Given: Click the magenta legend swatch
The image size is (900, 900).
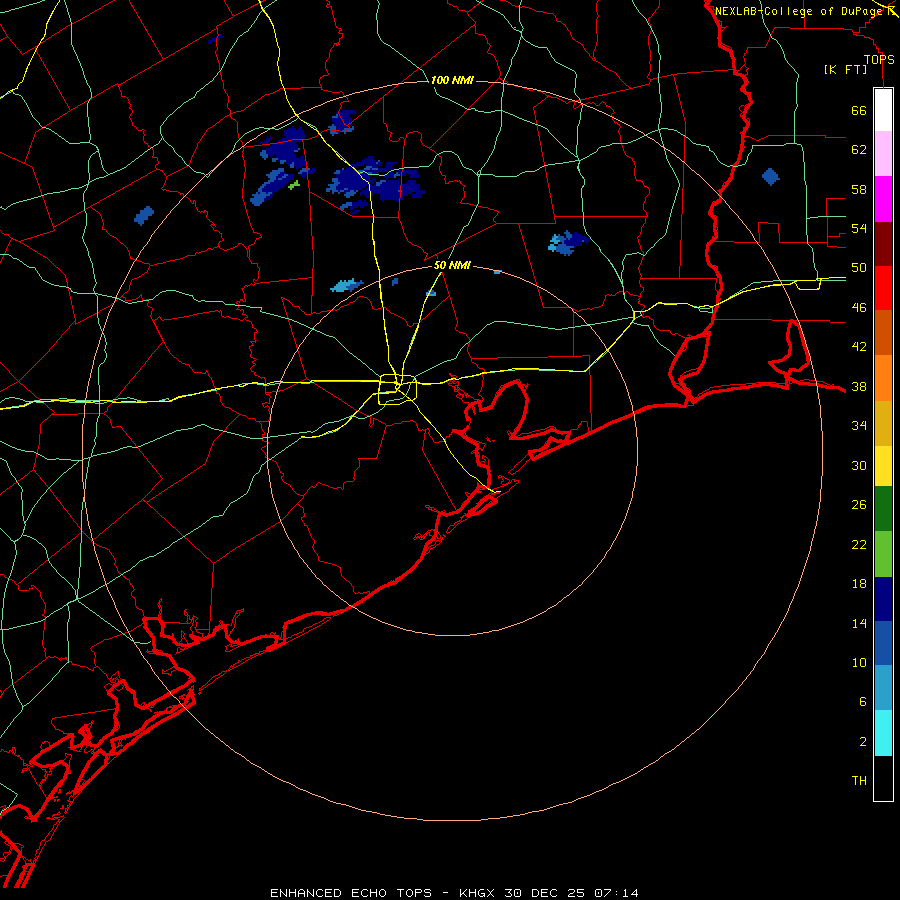Looking at the screenshot, I should [883, 199].
